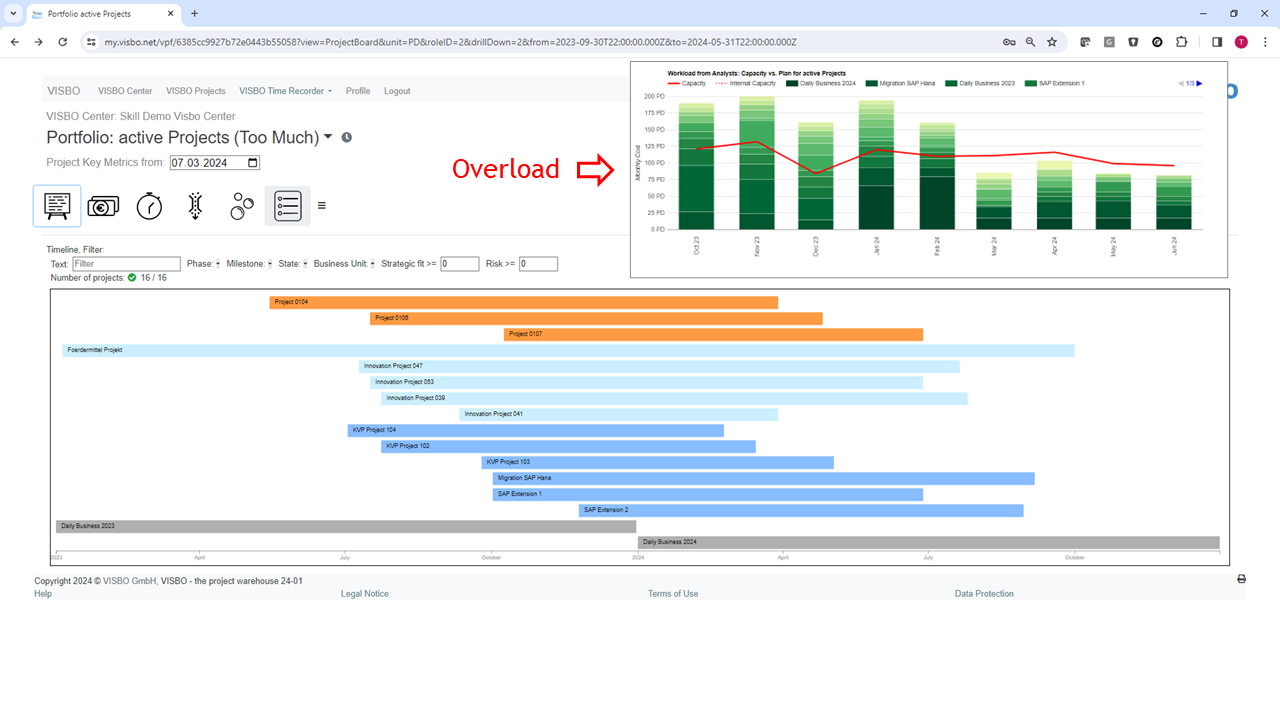Go to VISBO Projects in navbar
The image size is (1280, 720).
pyautogui.click(x=196, y=91)
